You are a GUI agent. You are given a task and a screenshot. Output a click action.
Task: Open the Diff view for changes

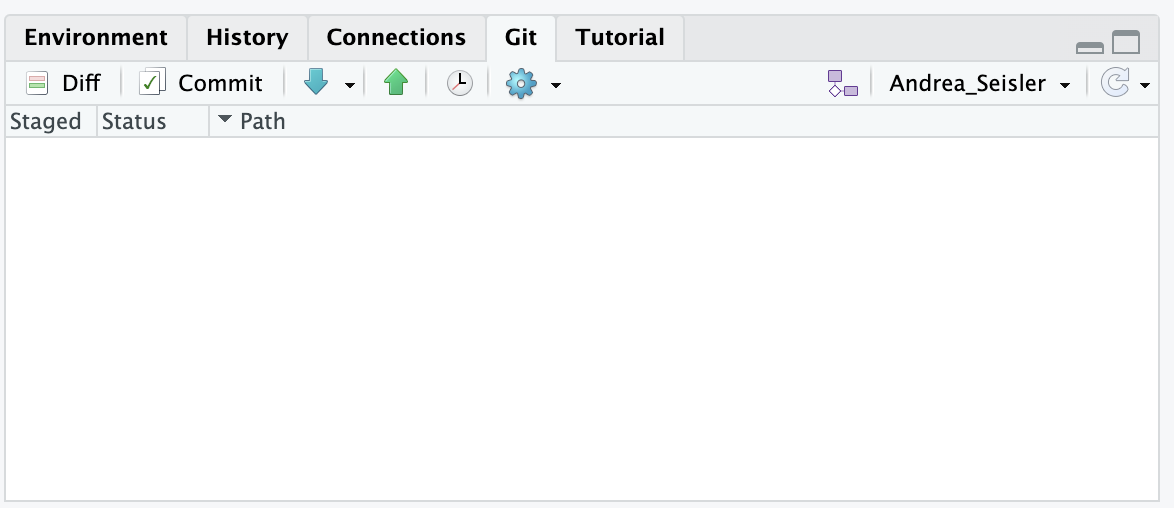(x=64, y=83)
